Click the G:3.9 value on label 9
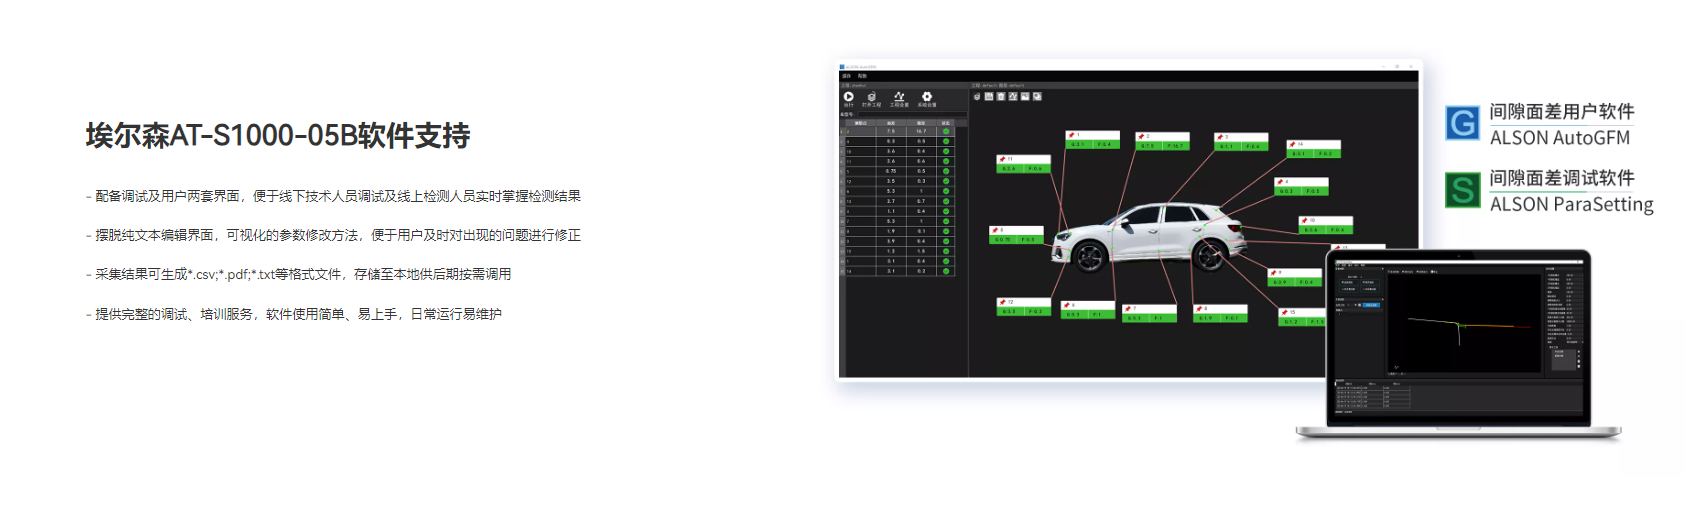Screen dimensions: 1702x526 pyautogui.click(x=1281, y=282)
